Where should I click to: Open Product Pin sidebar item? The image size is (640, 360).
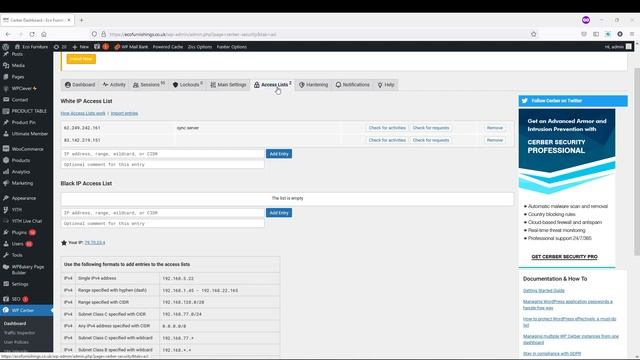click(23, 122)
